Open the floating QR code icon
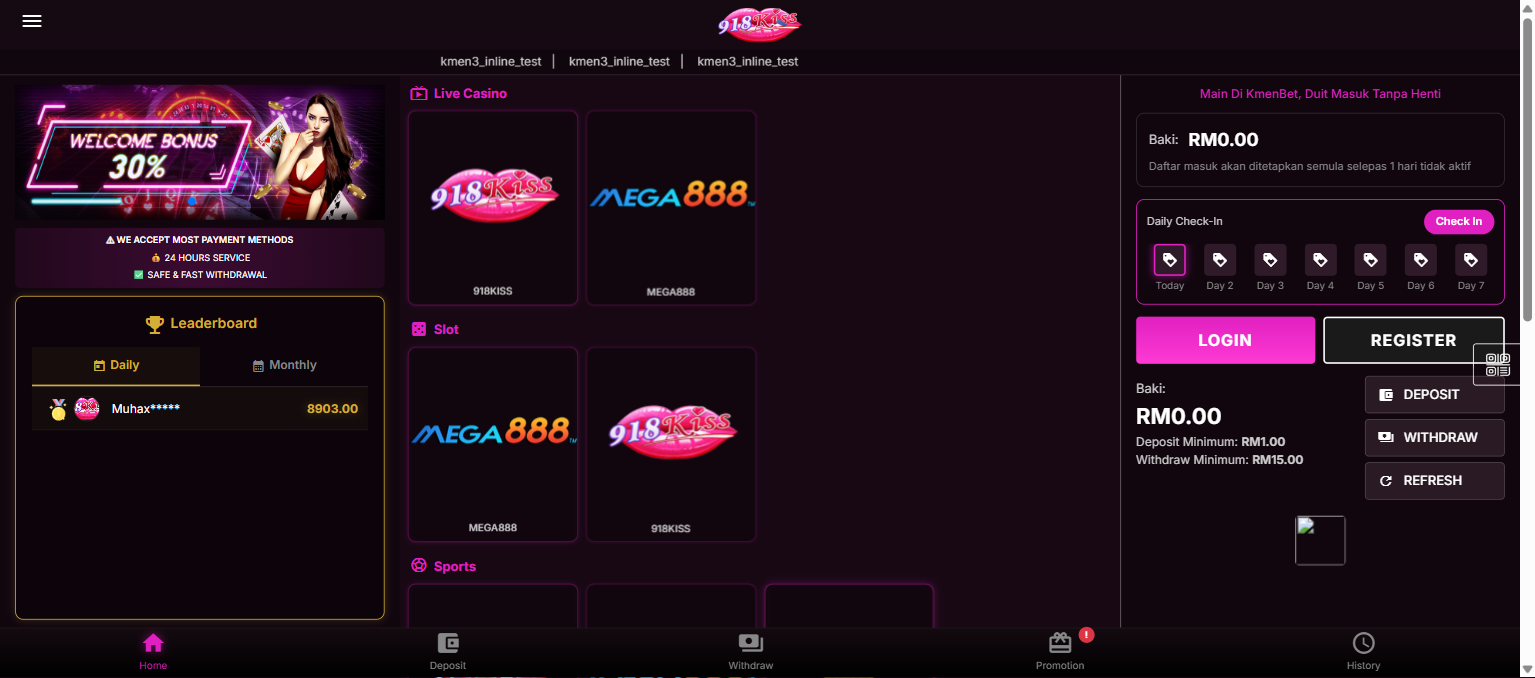This screenshot has width=1535, height=678. [x=1497, y=365]
